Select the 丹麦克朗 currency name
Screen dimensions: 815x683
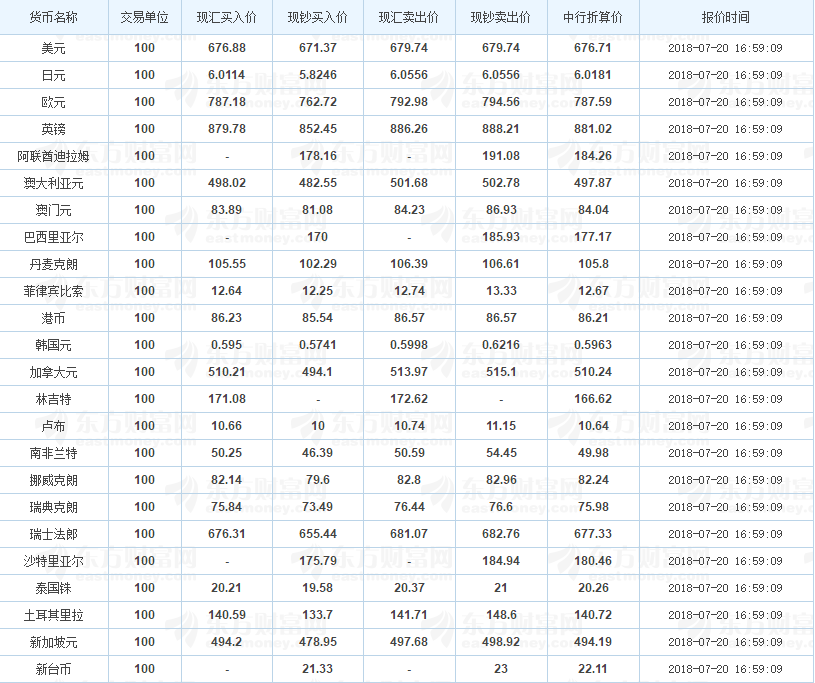pos(54,265)
